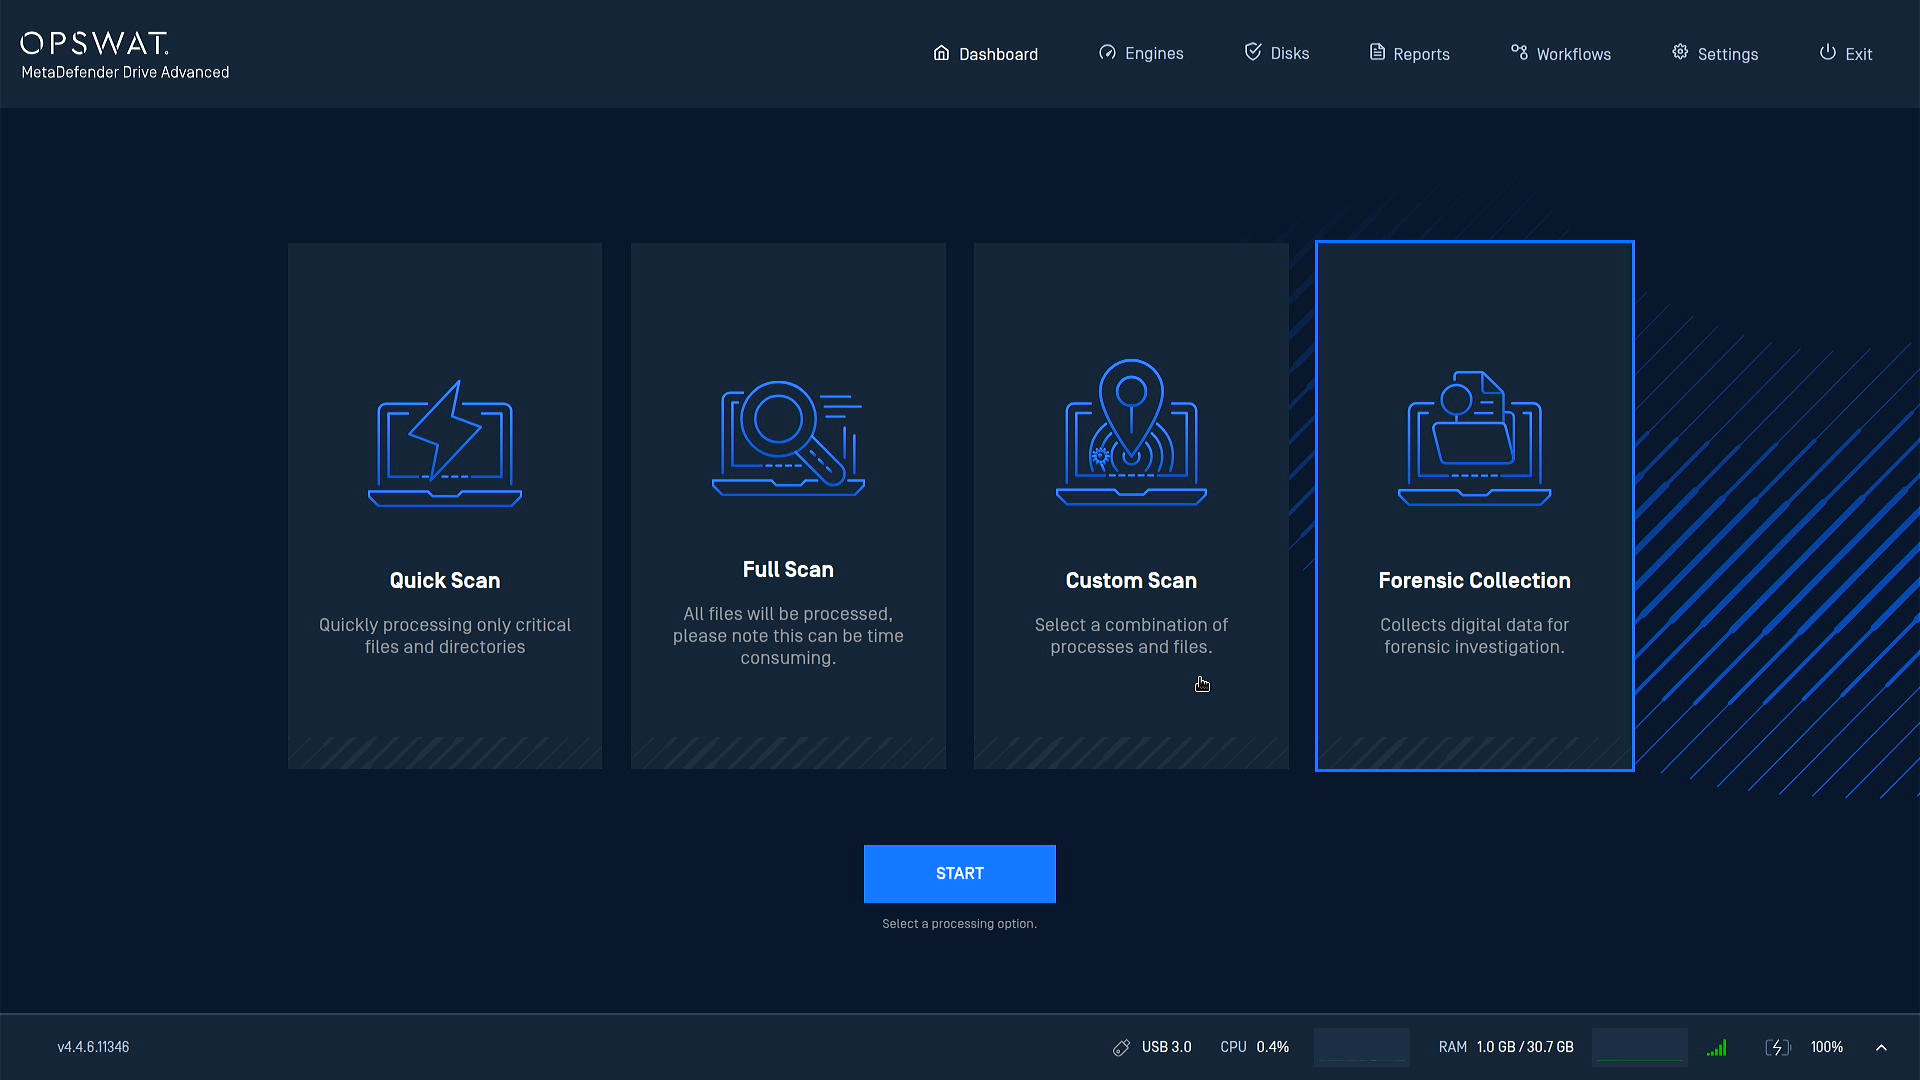Screen dimensions: 1920x1080
Task: Click the CPU usage graph
Action: click(x=1362, y=1047)
